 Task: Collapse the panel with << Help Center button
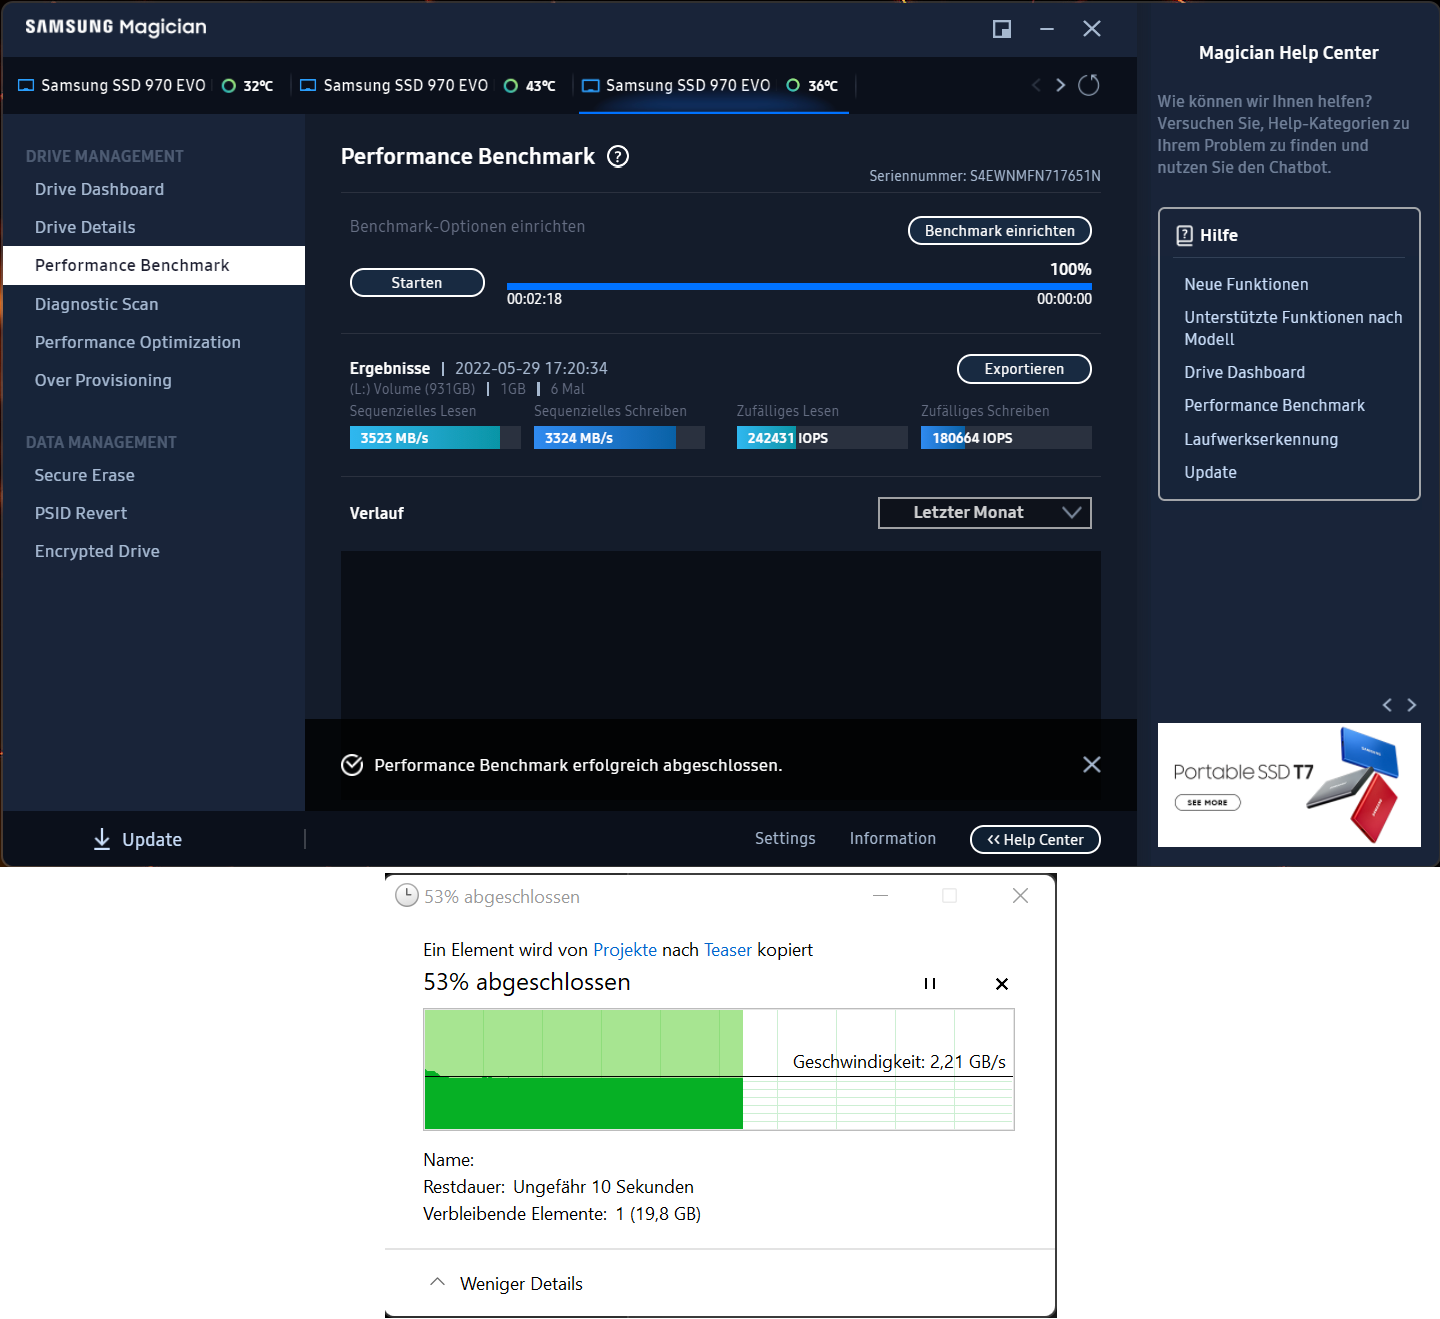point(1035,840)
